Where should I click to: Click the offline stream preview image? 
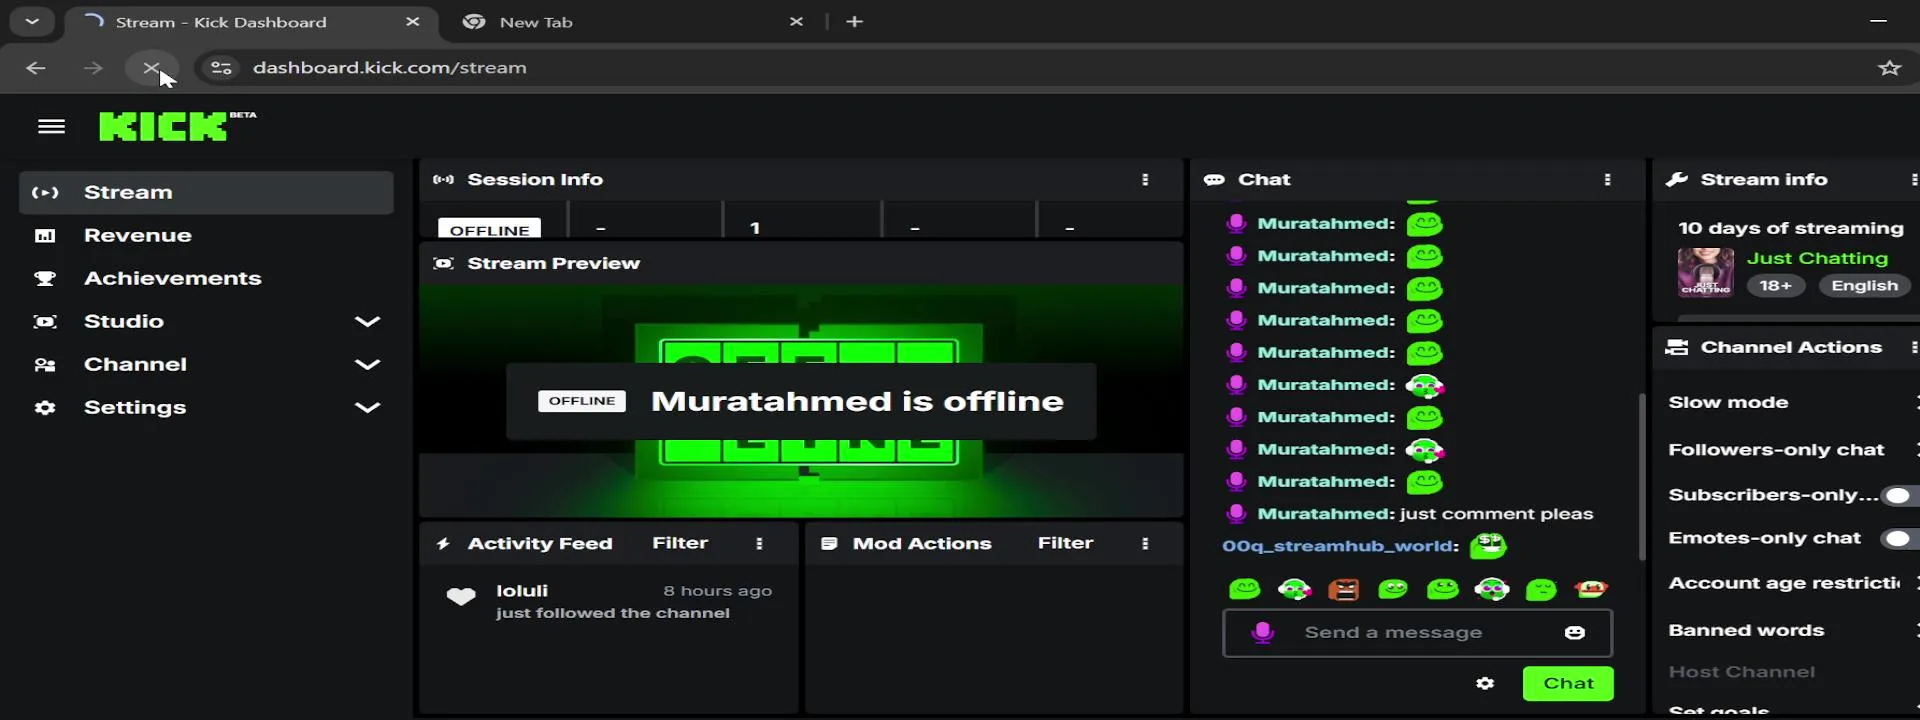coord(801,401)
